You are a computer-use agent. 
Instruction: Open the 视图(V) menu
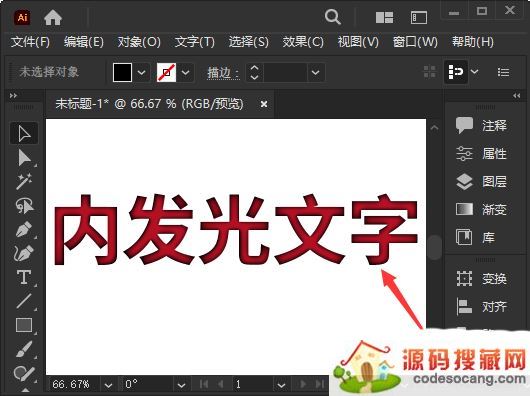point(358,42)
